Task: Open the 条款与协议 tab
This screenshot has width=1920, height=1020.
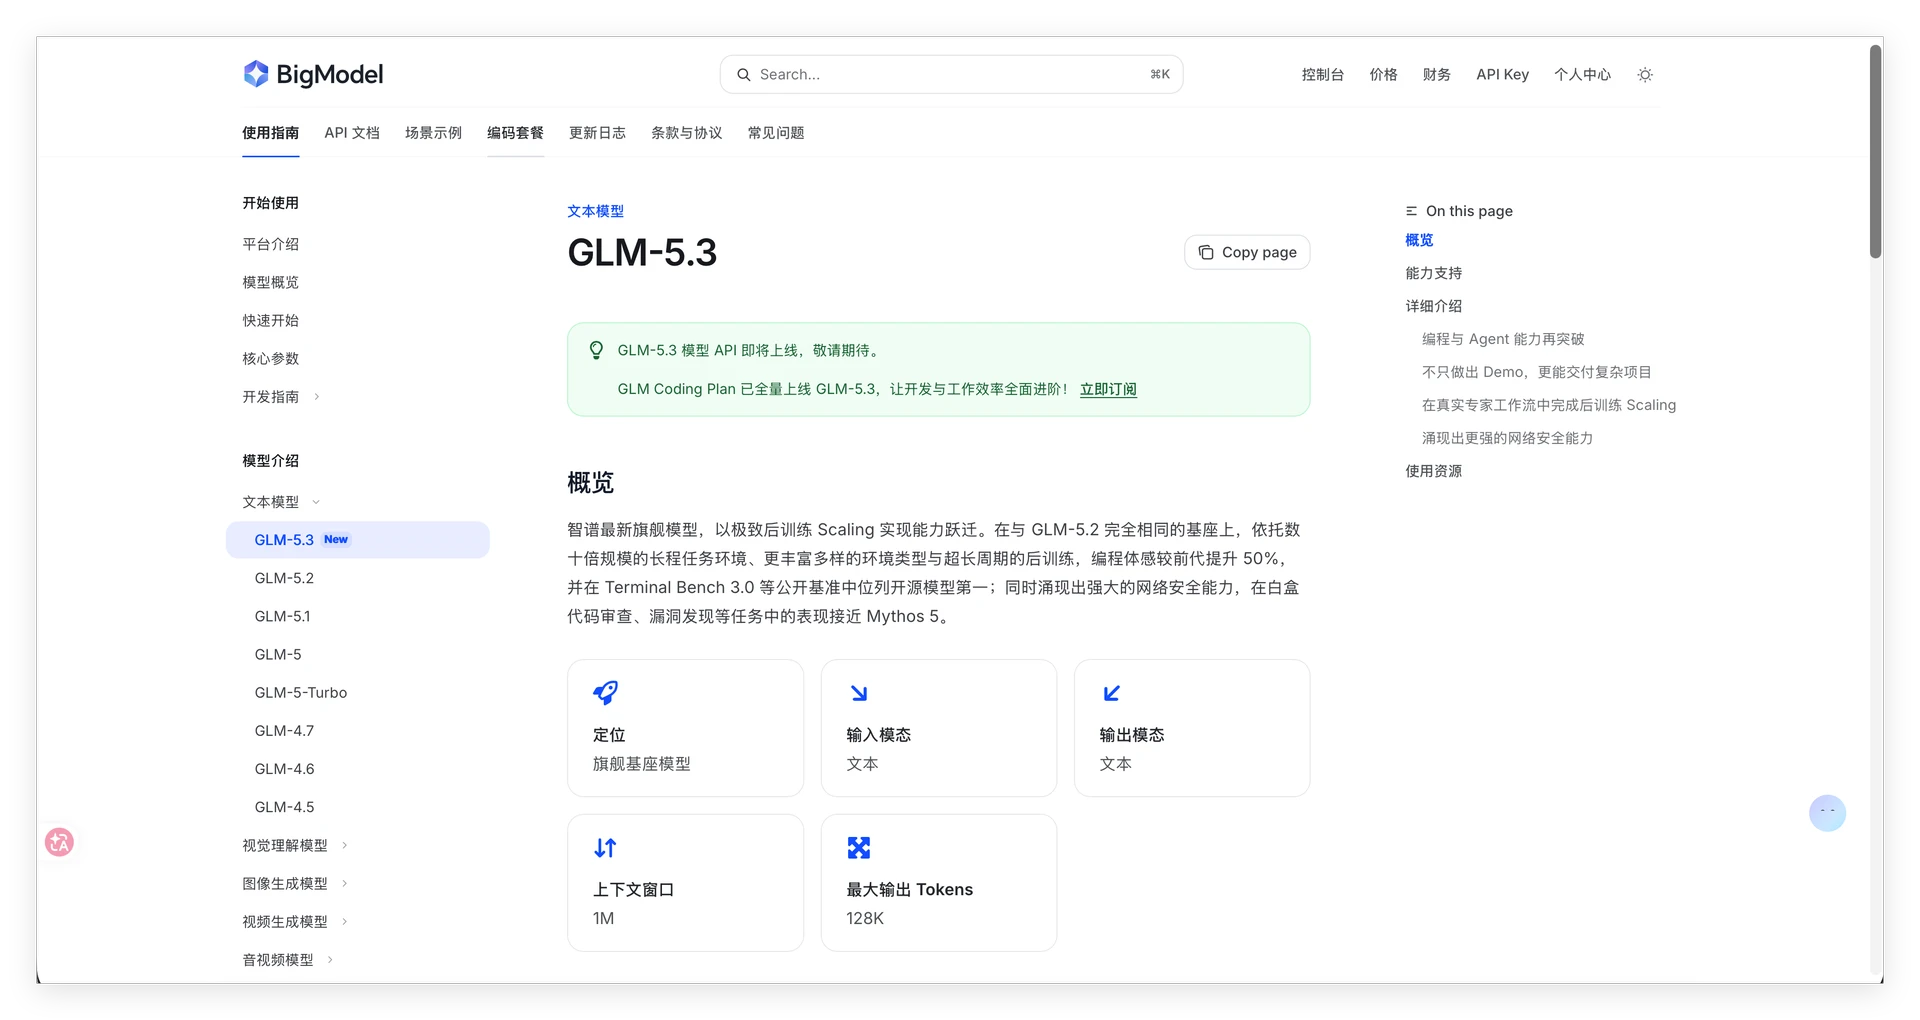Action: click(686, 133)
